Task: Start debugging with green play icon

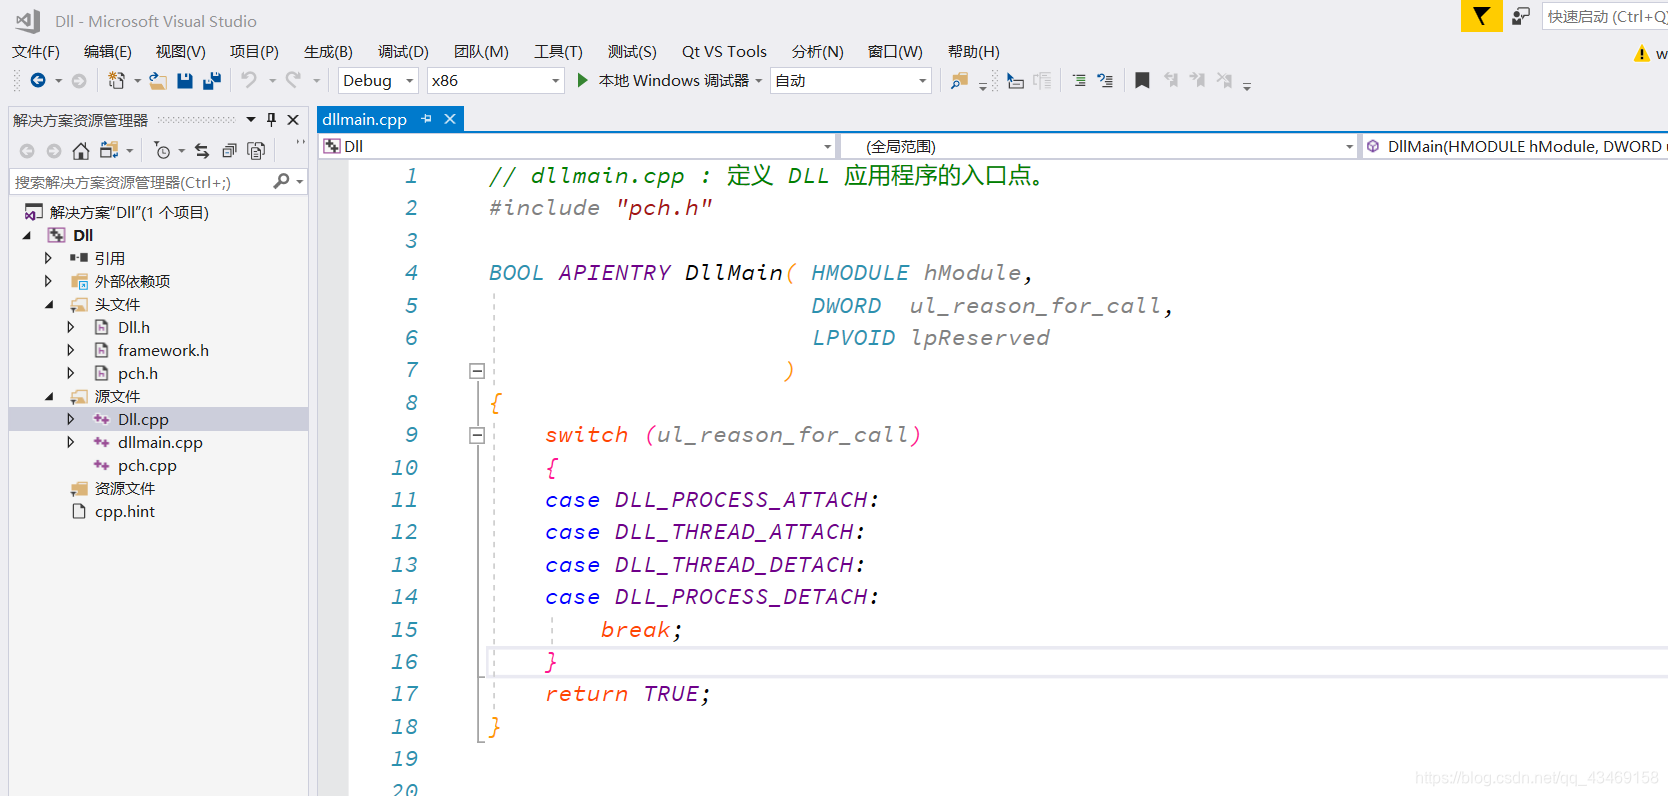Action: (583, 80)
